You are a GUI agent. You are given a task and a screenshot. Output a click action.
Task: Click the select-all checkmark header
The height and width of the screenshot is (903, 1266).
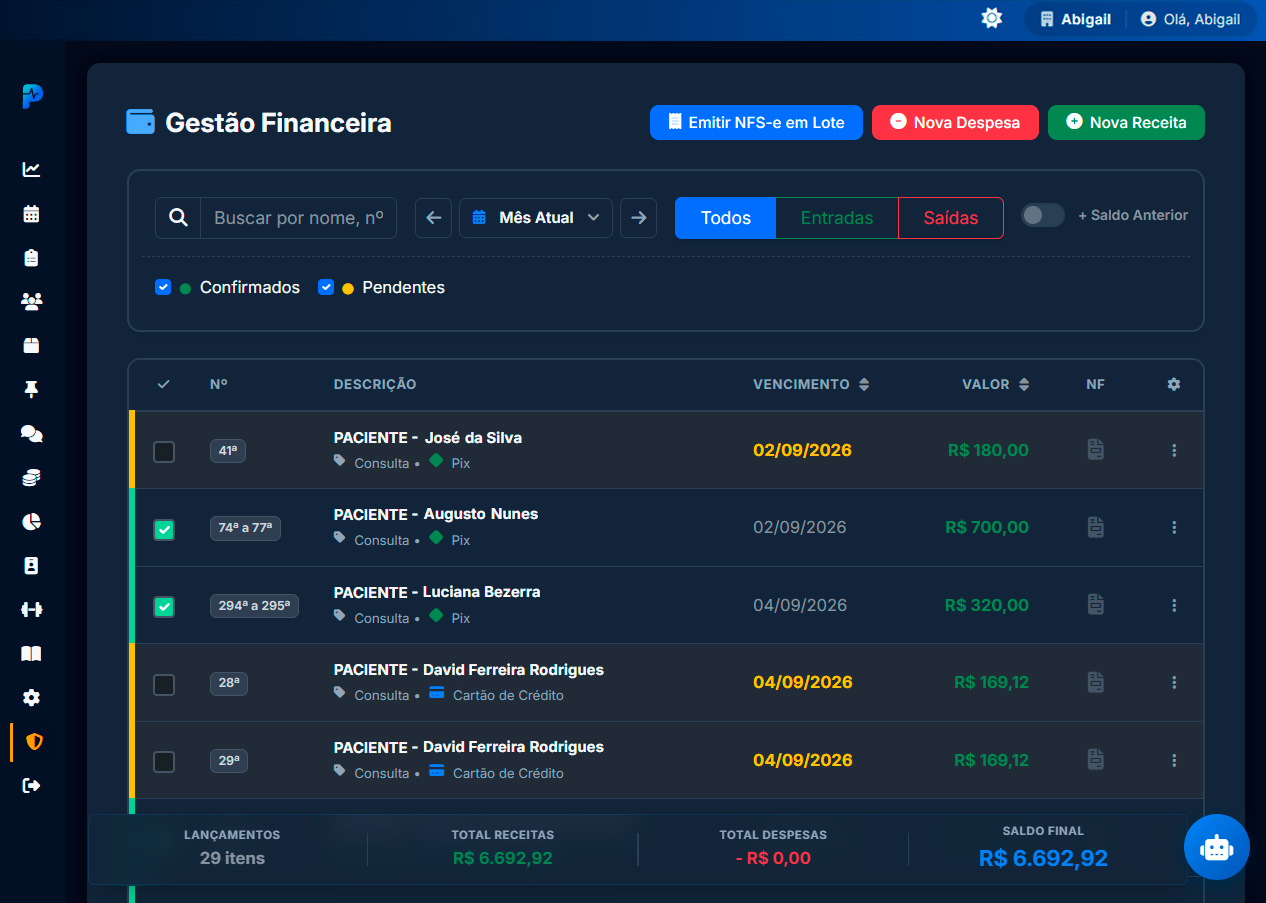click(164, 384)
